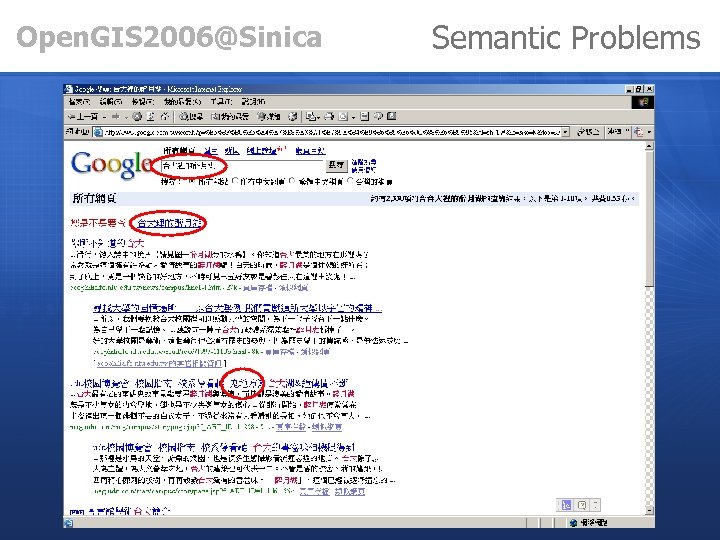Screen dimensions: 720x540
Task: Open the History pane toolbar icon
Action: click(292, 117)
